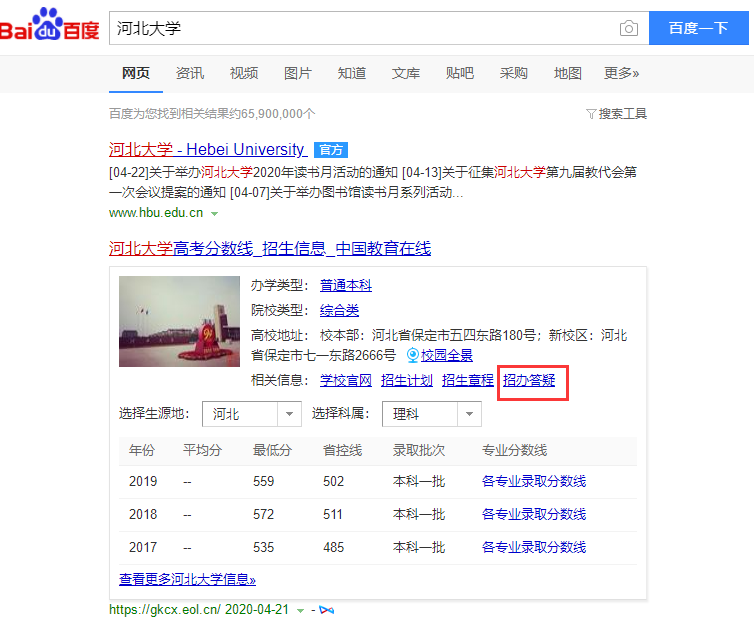Click the green arrow beside www.hbu.edu.cn
The width and height of the screenshot is (754, 630).
215,213
